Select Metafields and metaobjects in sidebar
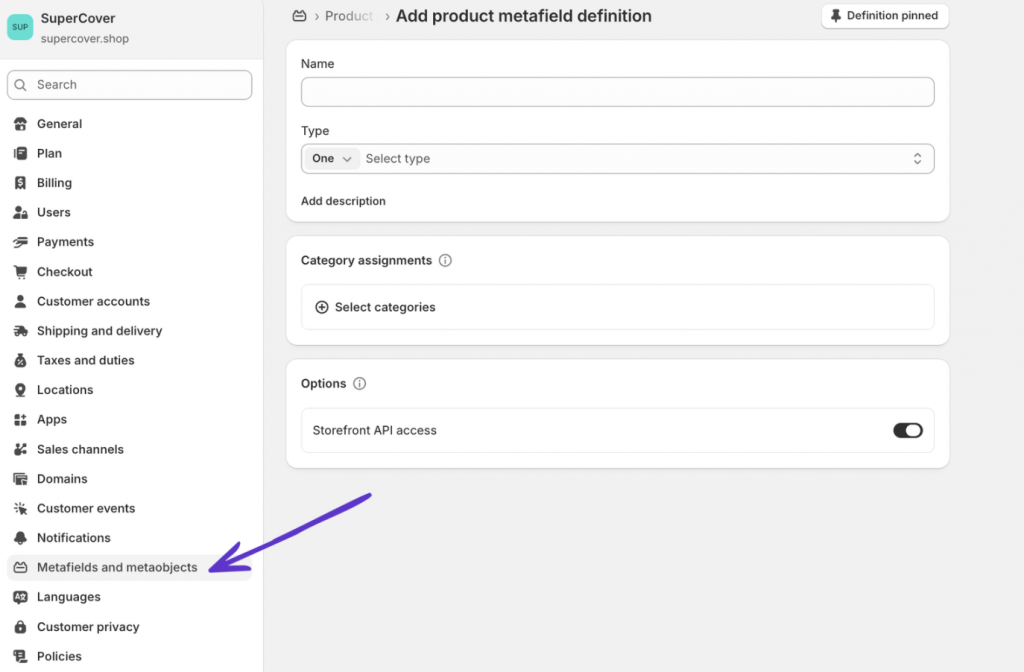This screenshot has height=672, width=1024. (117, 566)
